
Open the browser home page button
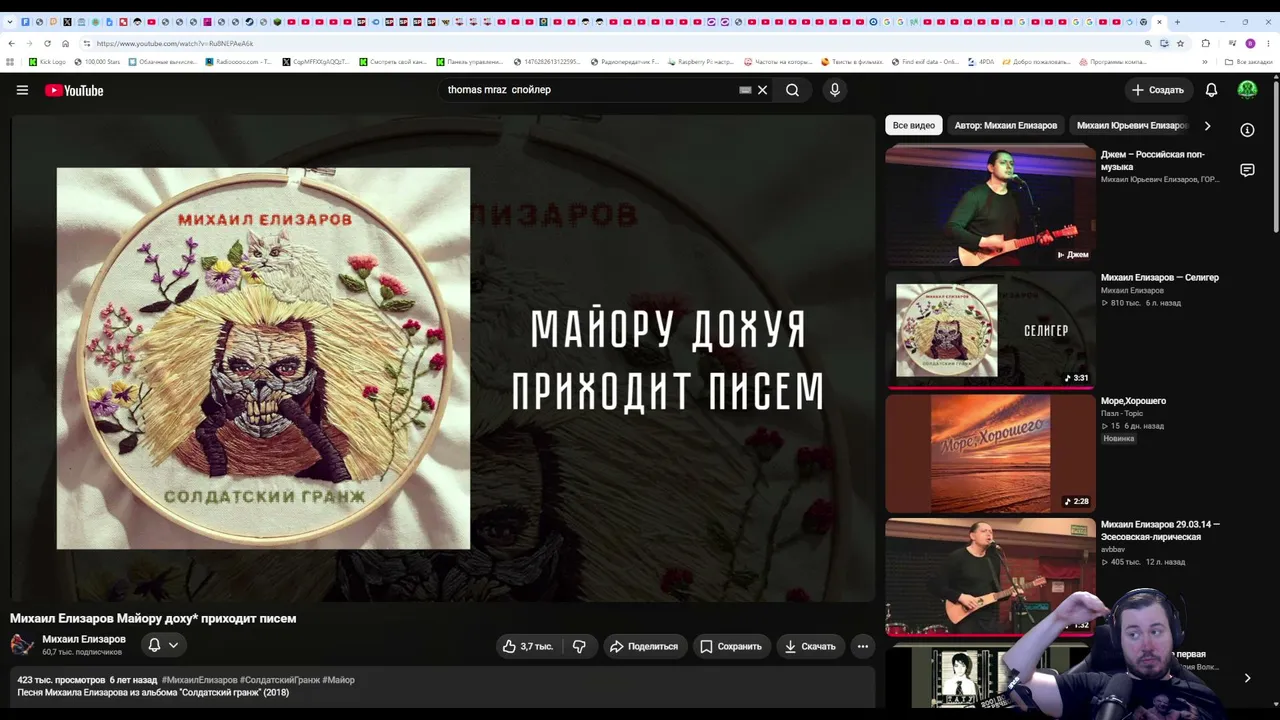(65, 43)
